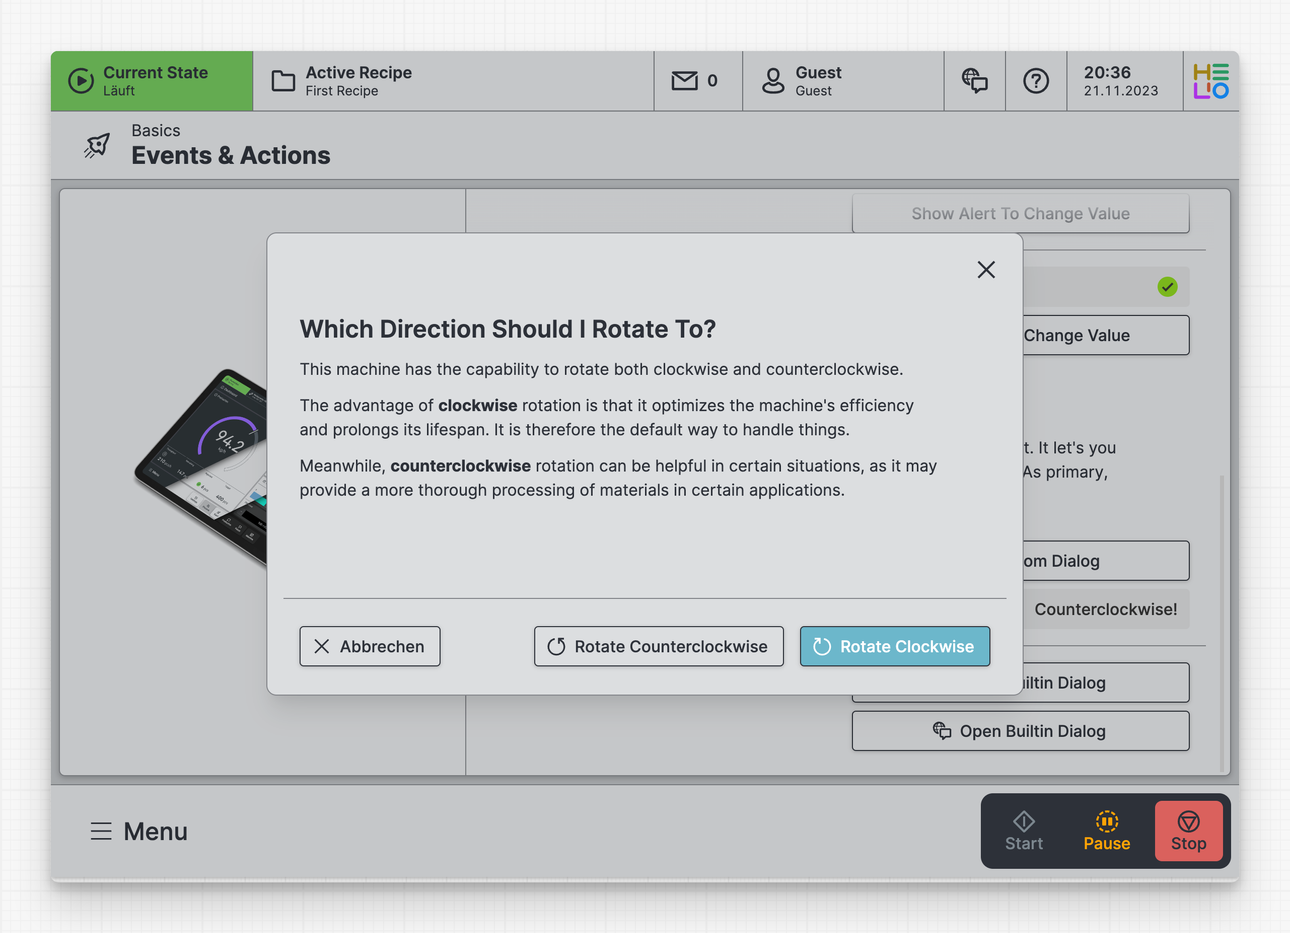Pause the machine
This screenshot has width=1290, height=933.
pyautogui.click(x=1106, y=831)
